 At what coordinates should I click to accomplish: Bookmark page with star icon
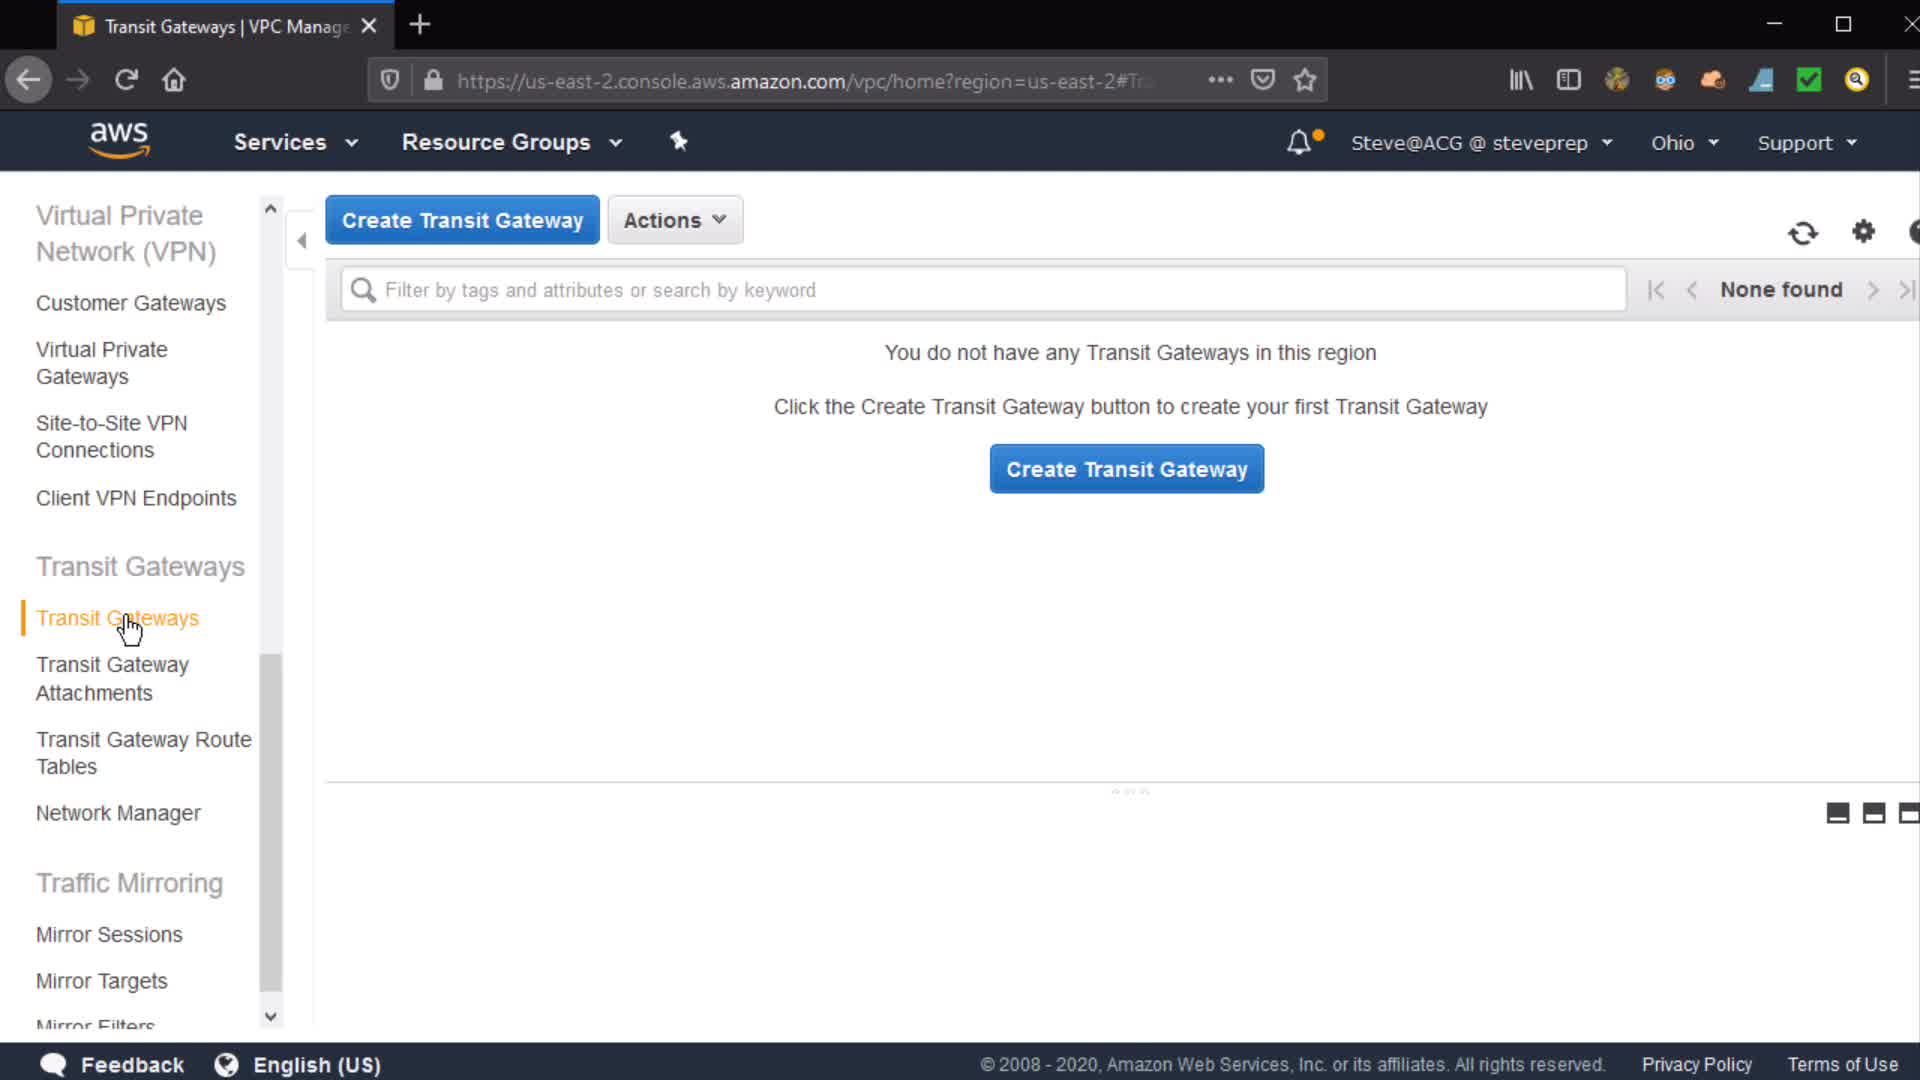[x=1304, y=80]
